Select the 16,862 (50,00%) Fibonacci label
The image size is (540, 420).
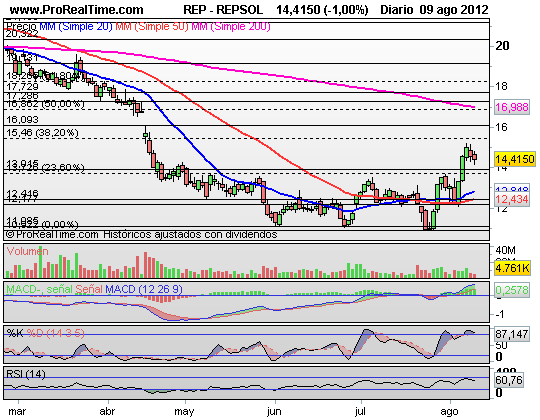[x=45, y=104]
